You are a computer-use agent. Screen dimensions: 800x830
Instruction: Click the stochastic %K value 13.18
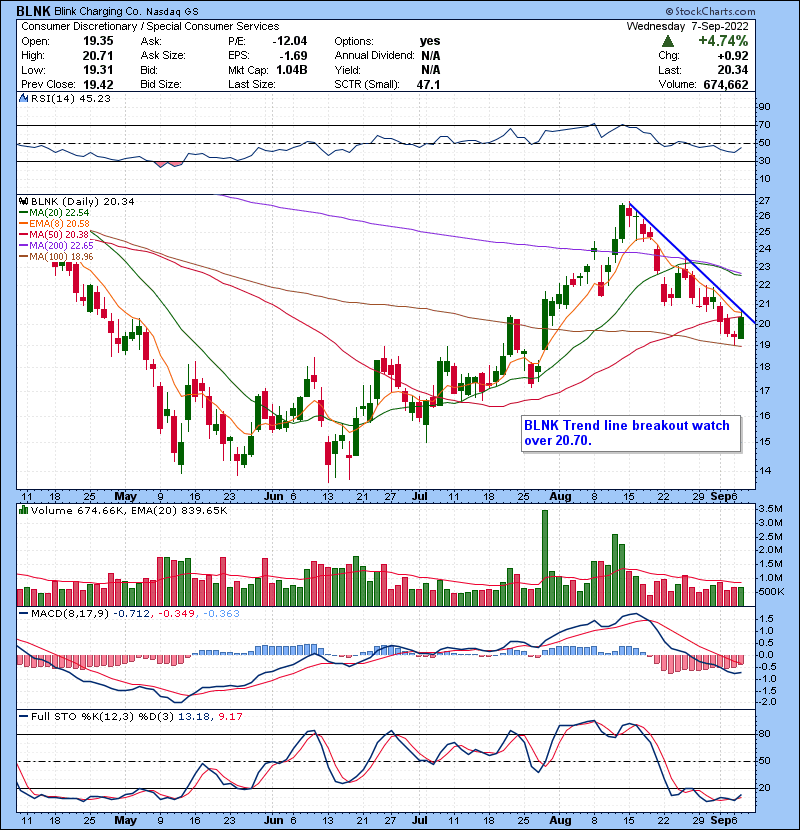(x=194, y=716)
